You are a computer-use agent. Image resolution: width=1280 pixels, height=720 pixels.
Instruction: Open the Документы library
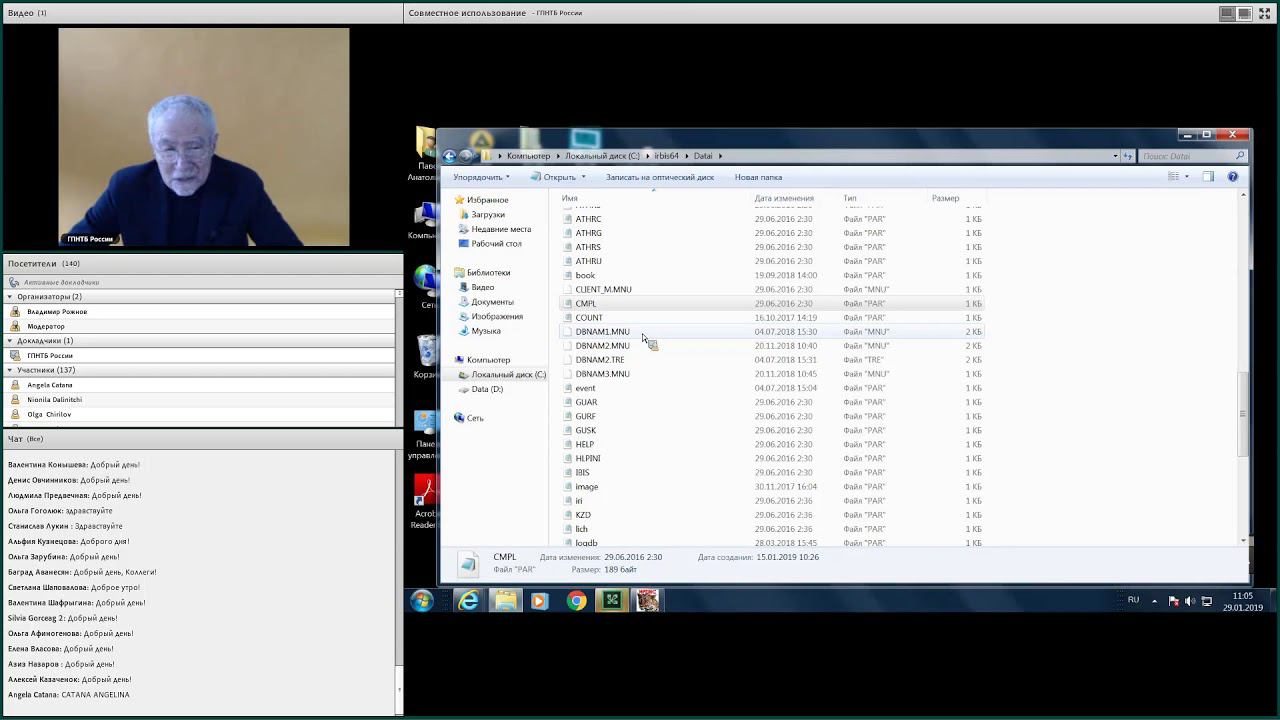click(492, 302)
